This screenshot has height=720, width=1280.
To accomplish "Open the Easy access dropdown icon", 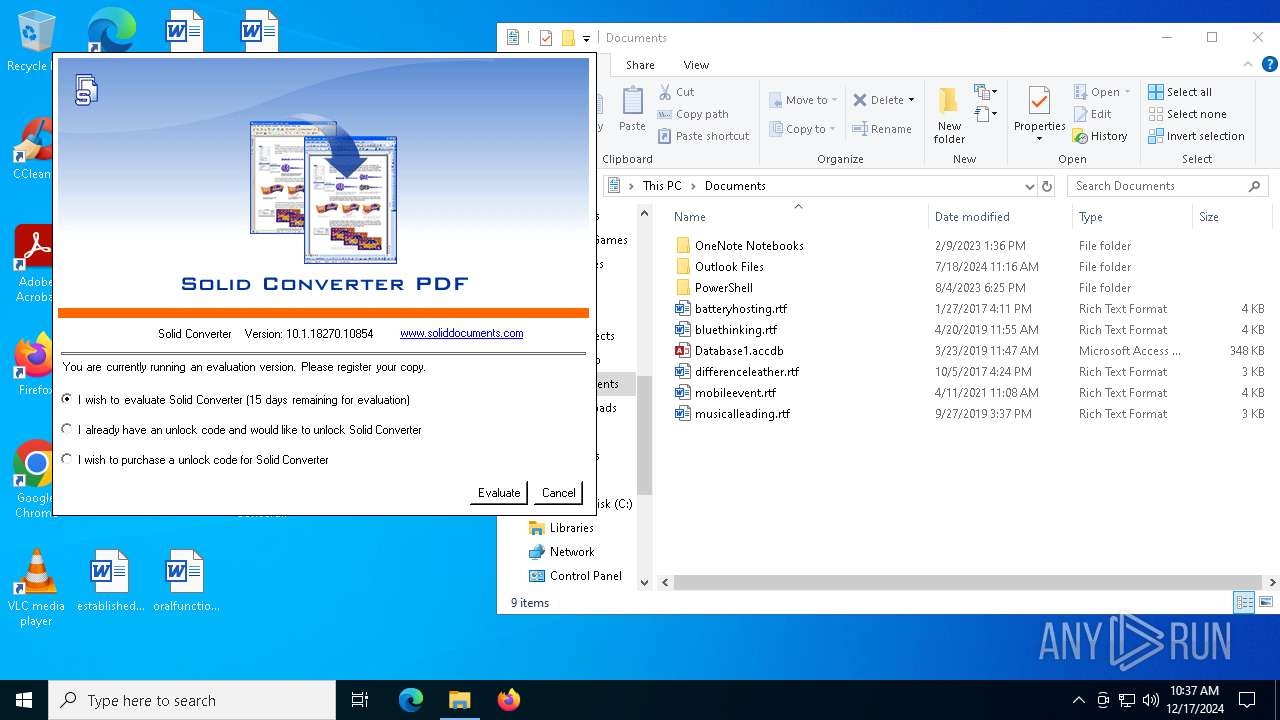I will [986, 114].
